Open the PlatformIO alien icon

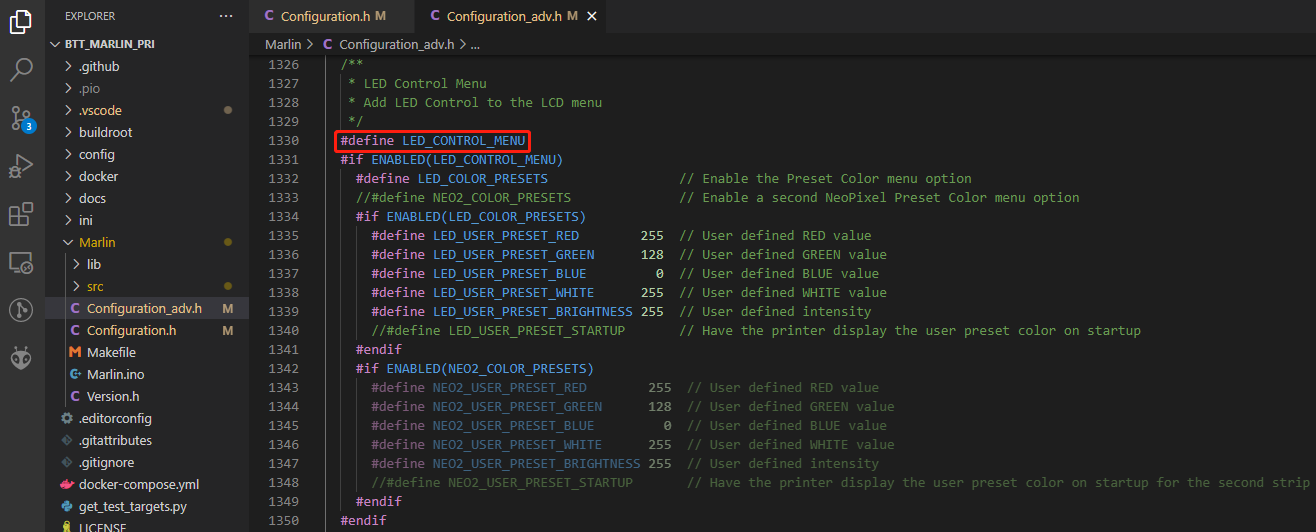click(x=21, y=358)
